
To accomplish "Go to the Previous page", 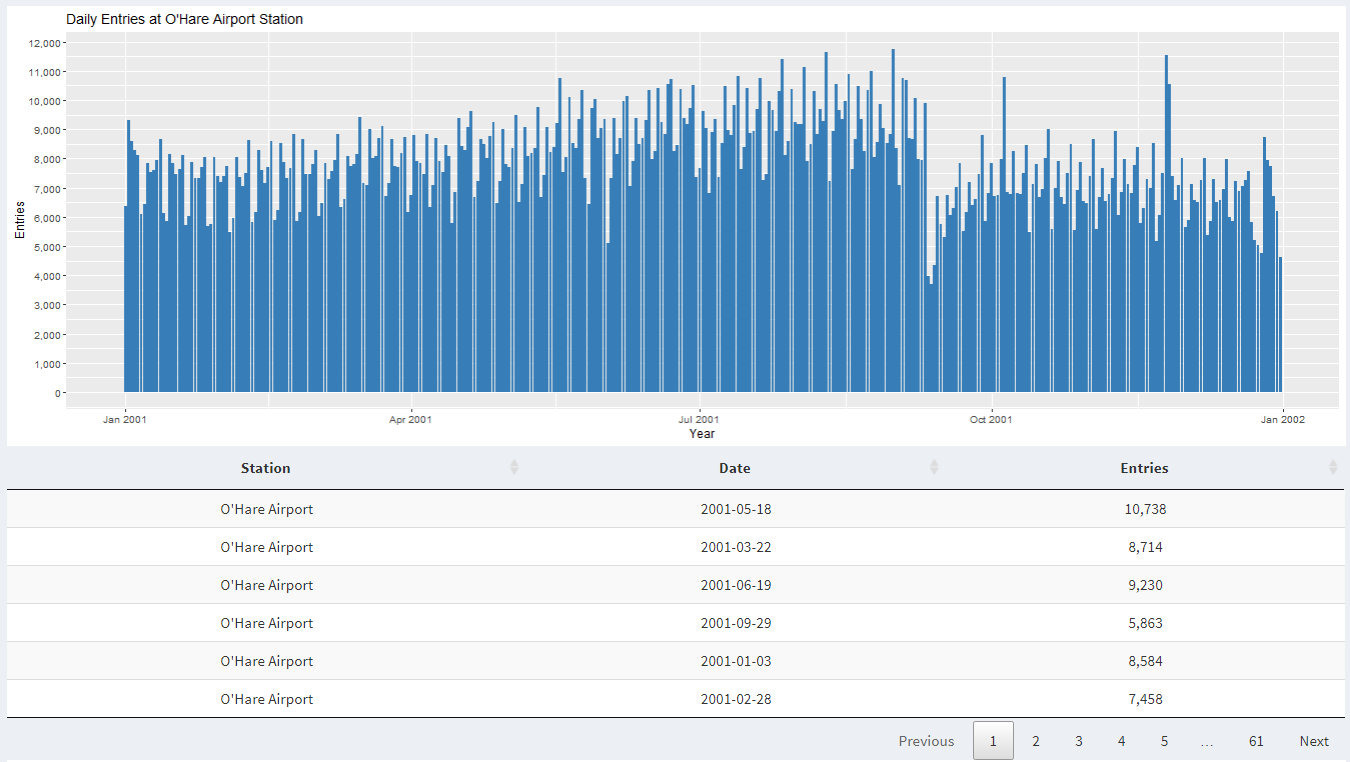I will (926, 741).
